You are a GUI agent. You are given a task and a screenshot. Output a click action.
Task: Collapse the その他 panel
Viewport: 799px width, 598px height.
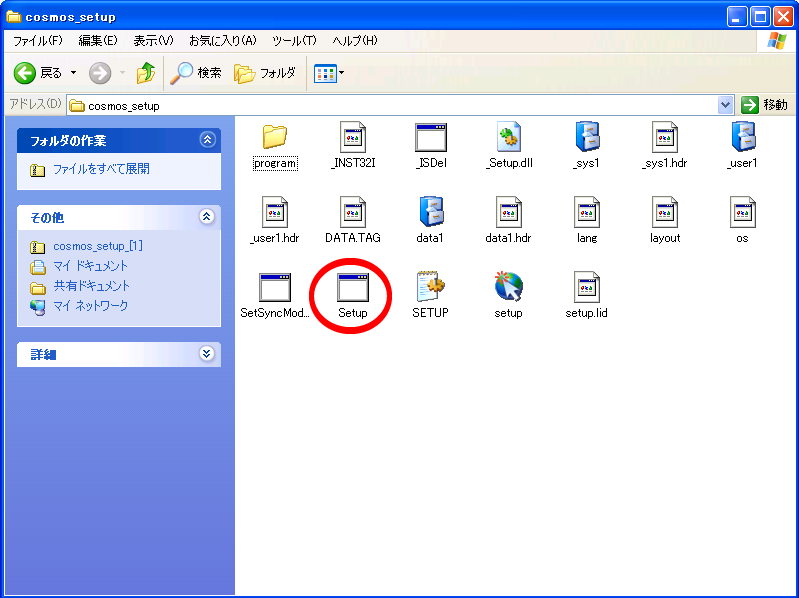(x=206, y=216)
